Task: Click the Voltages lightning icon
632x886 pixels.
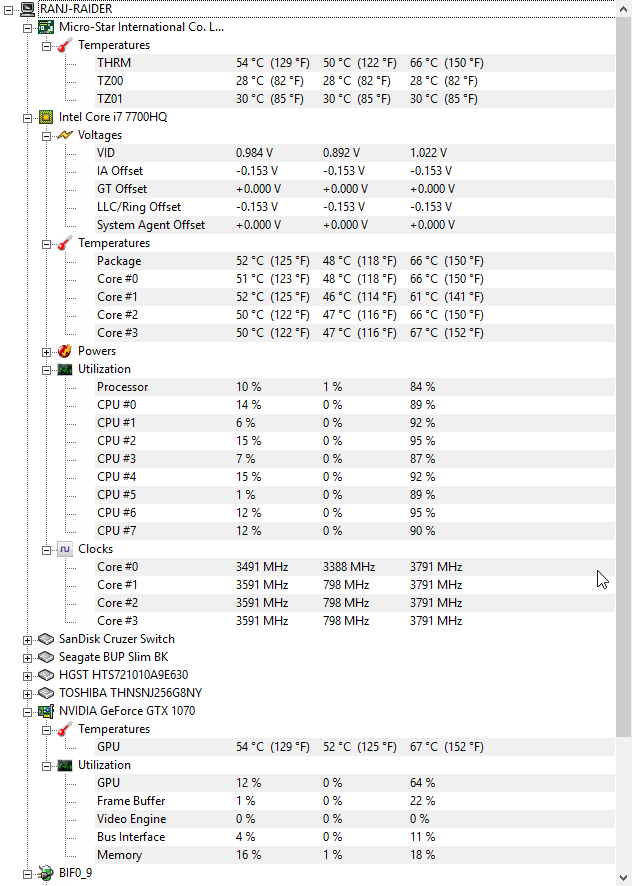Action: [65, 135]
